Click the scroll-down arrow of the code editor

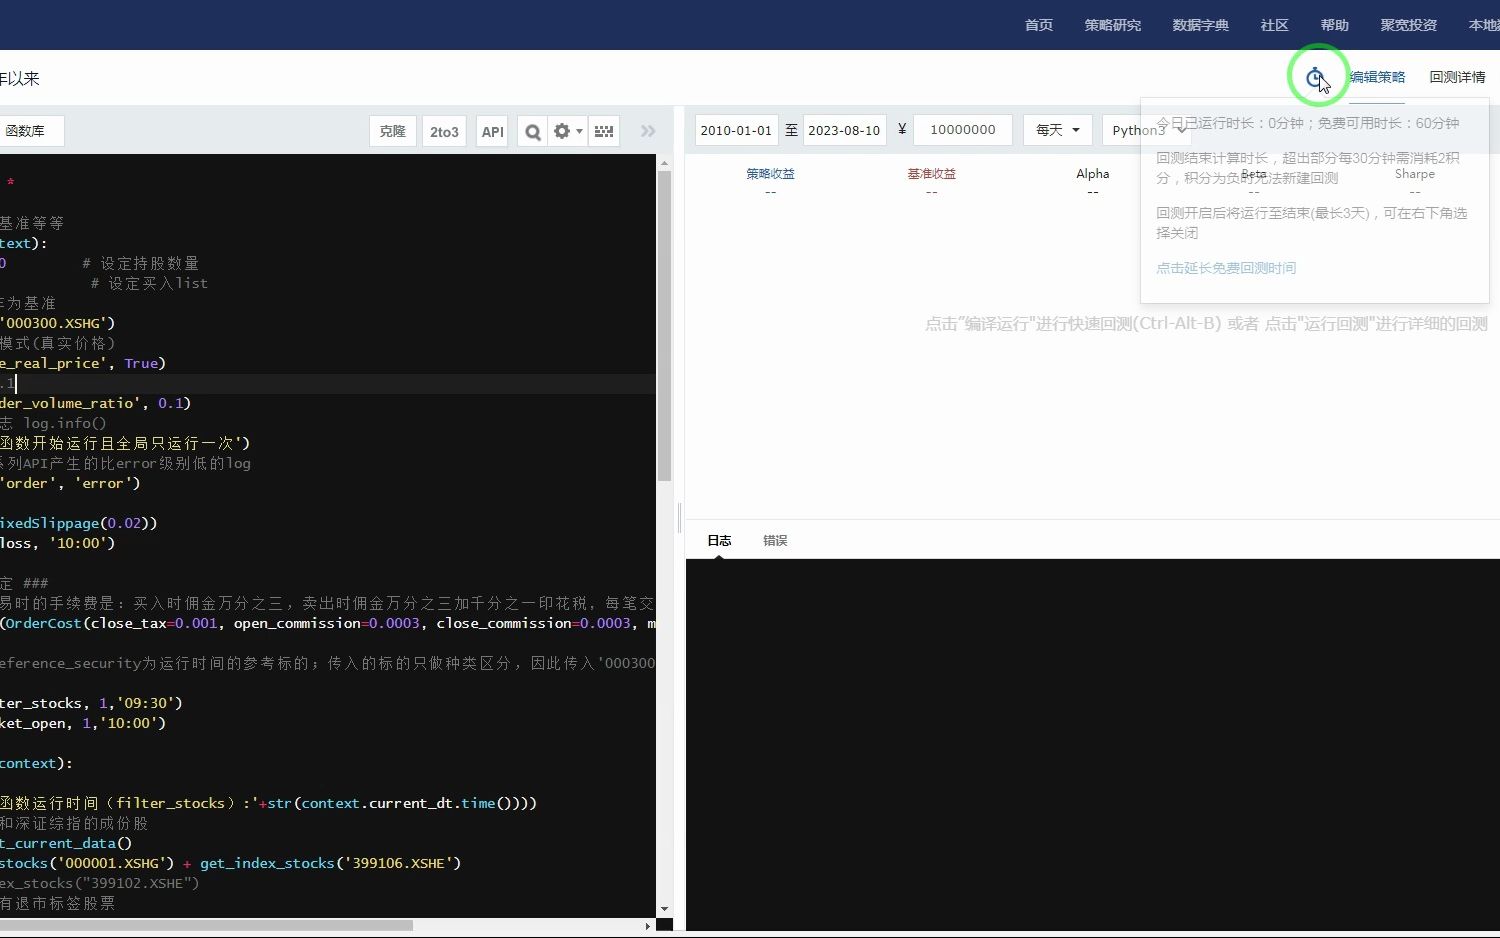point(664,909)
